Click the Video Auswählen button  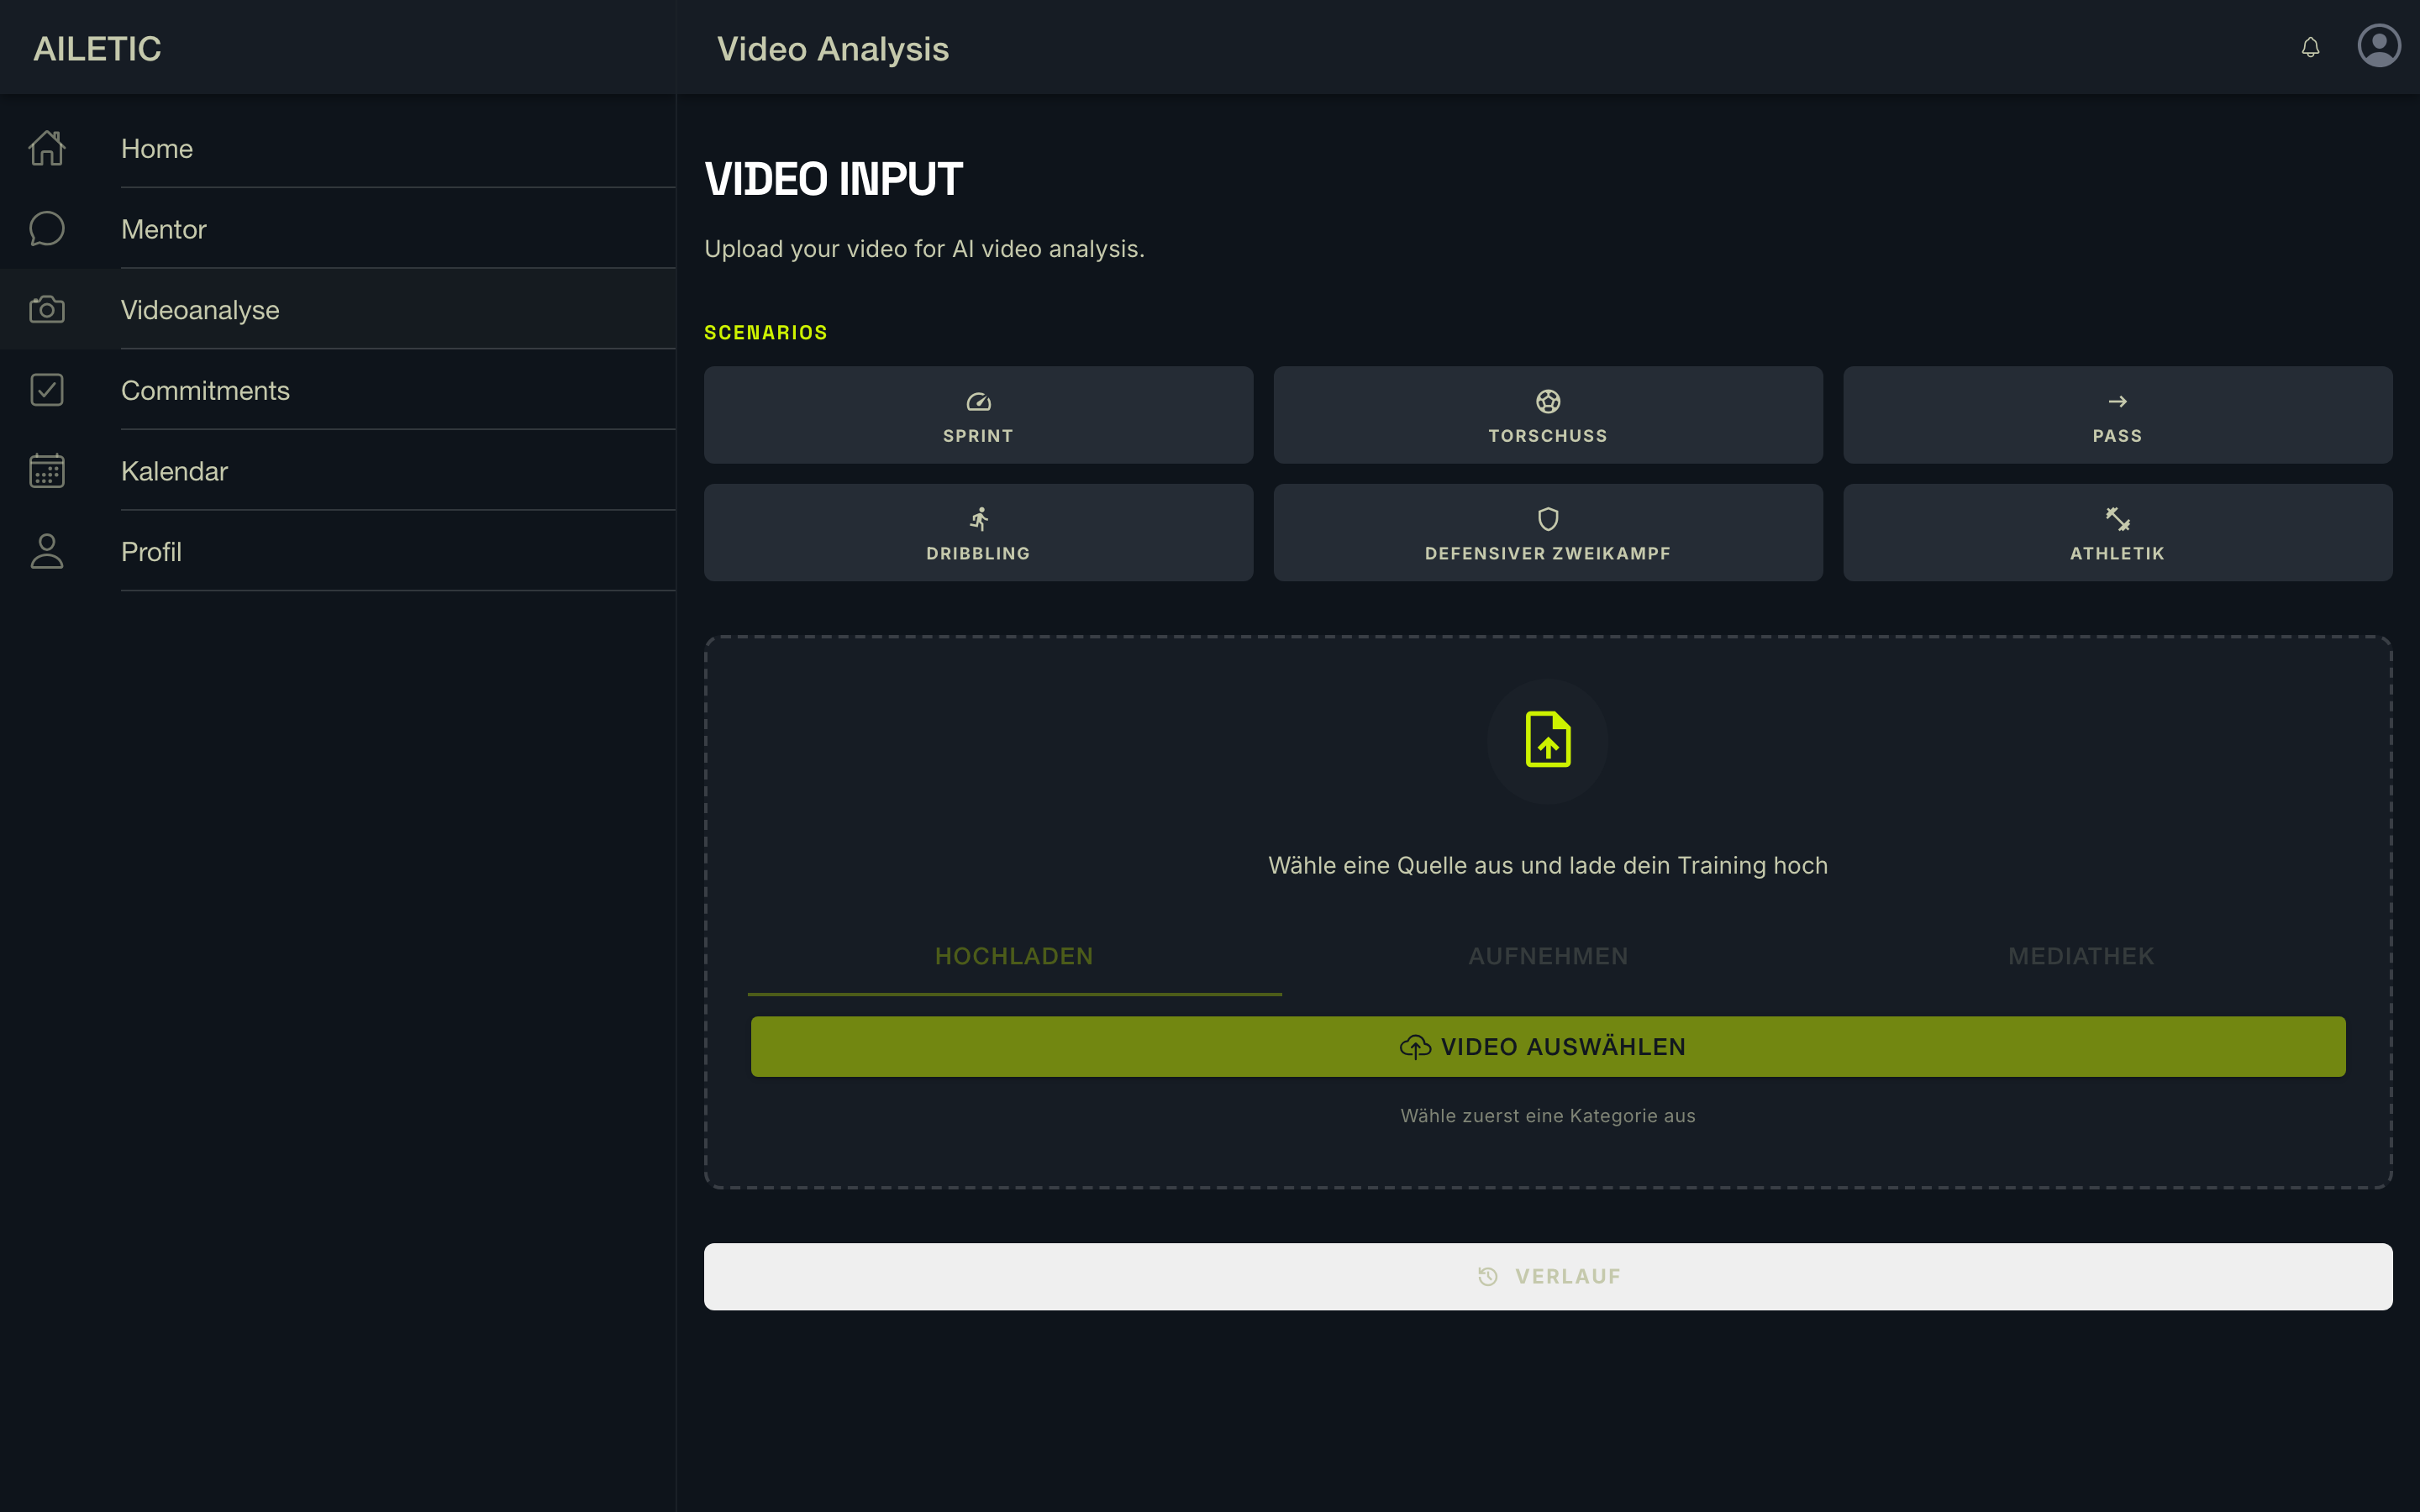tap(1548, 1047)
